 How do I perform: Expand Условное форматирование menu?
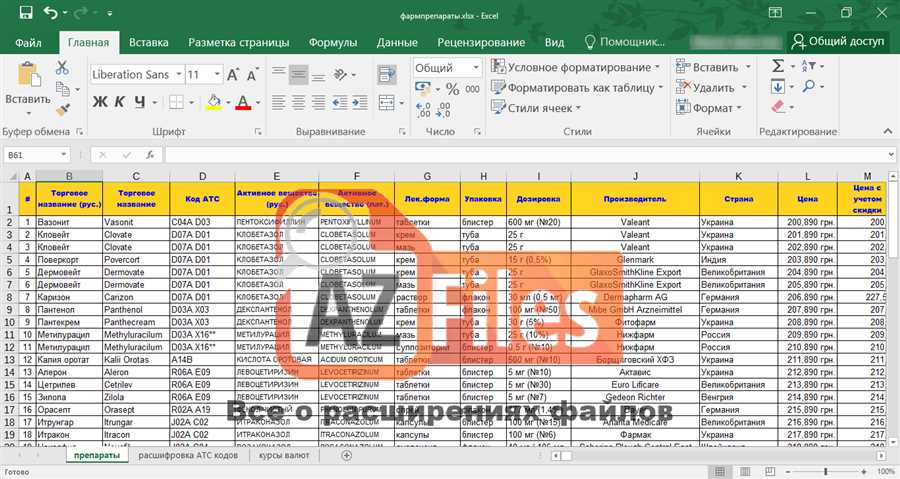(x=576, y=67)
